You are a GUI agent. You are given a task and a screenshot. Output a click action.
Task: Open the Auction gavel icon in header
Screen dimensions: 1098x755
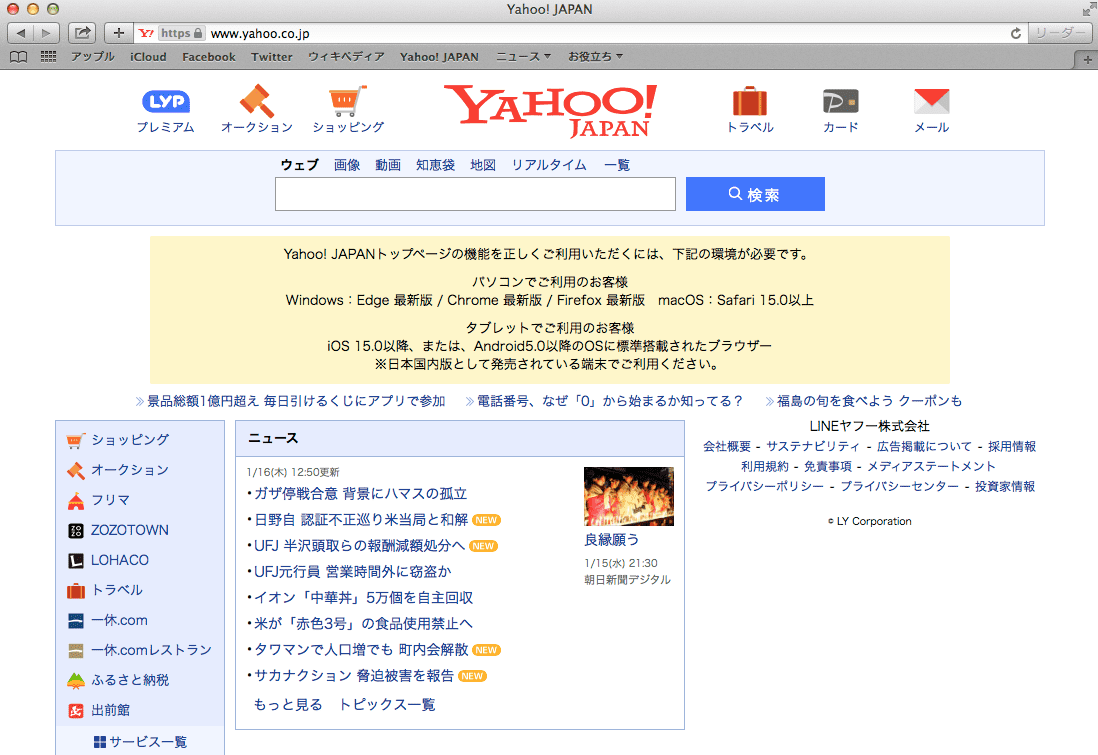256,101
